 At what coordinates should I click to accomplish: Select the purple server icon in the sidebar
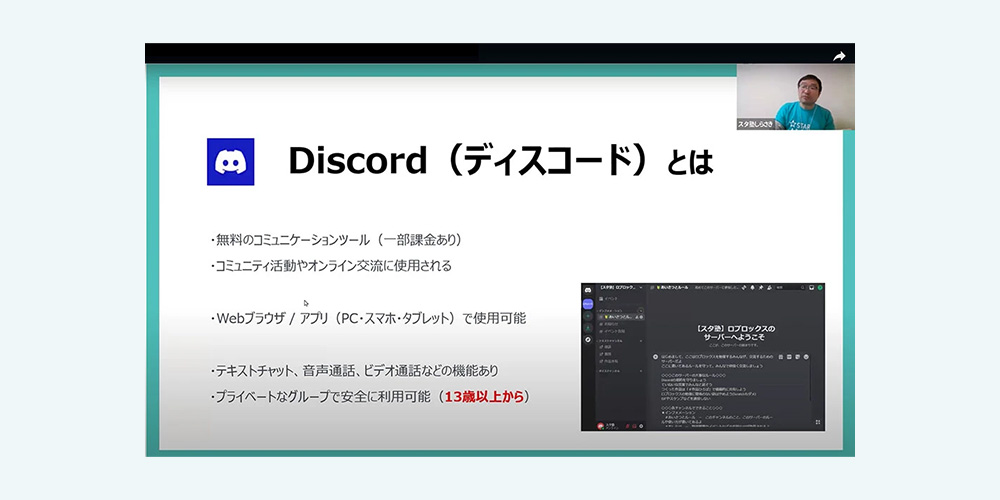point(588,303)
